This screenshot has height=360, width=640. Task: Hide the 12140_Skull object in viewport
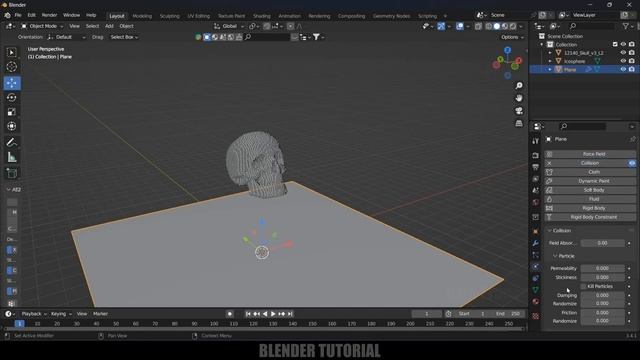click(623, 53)
